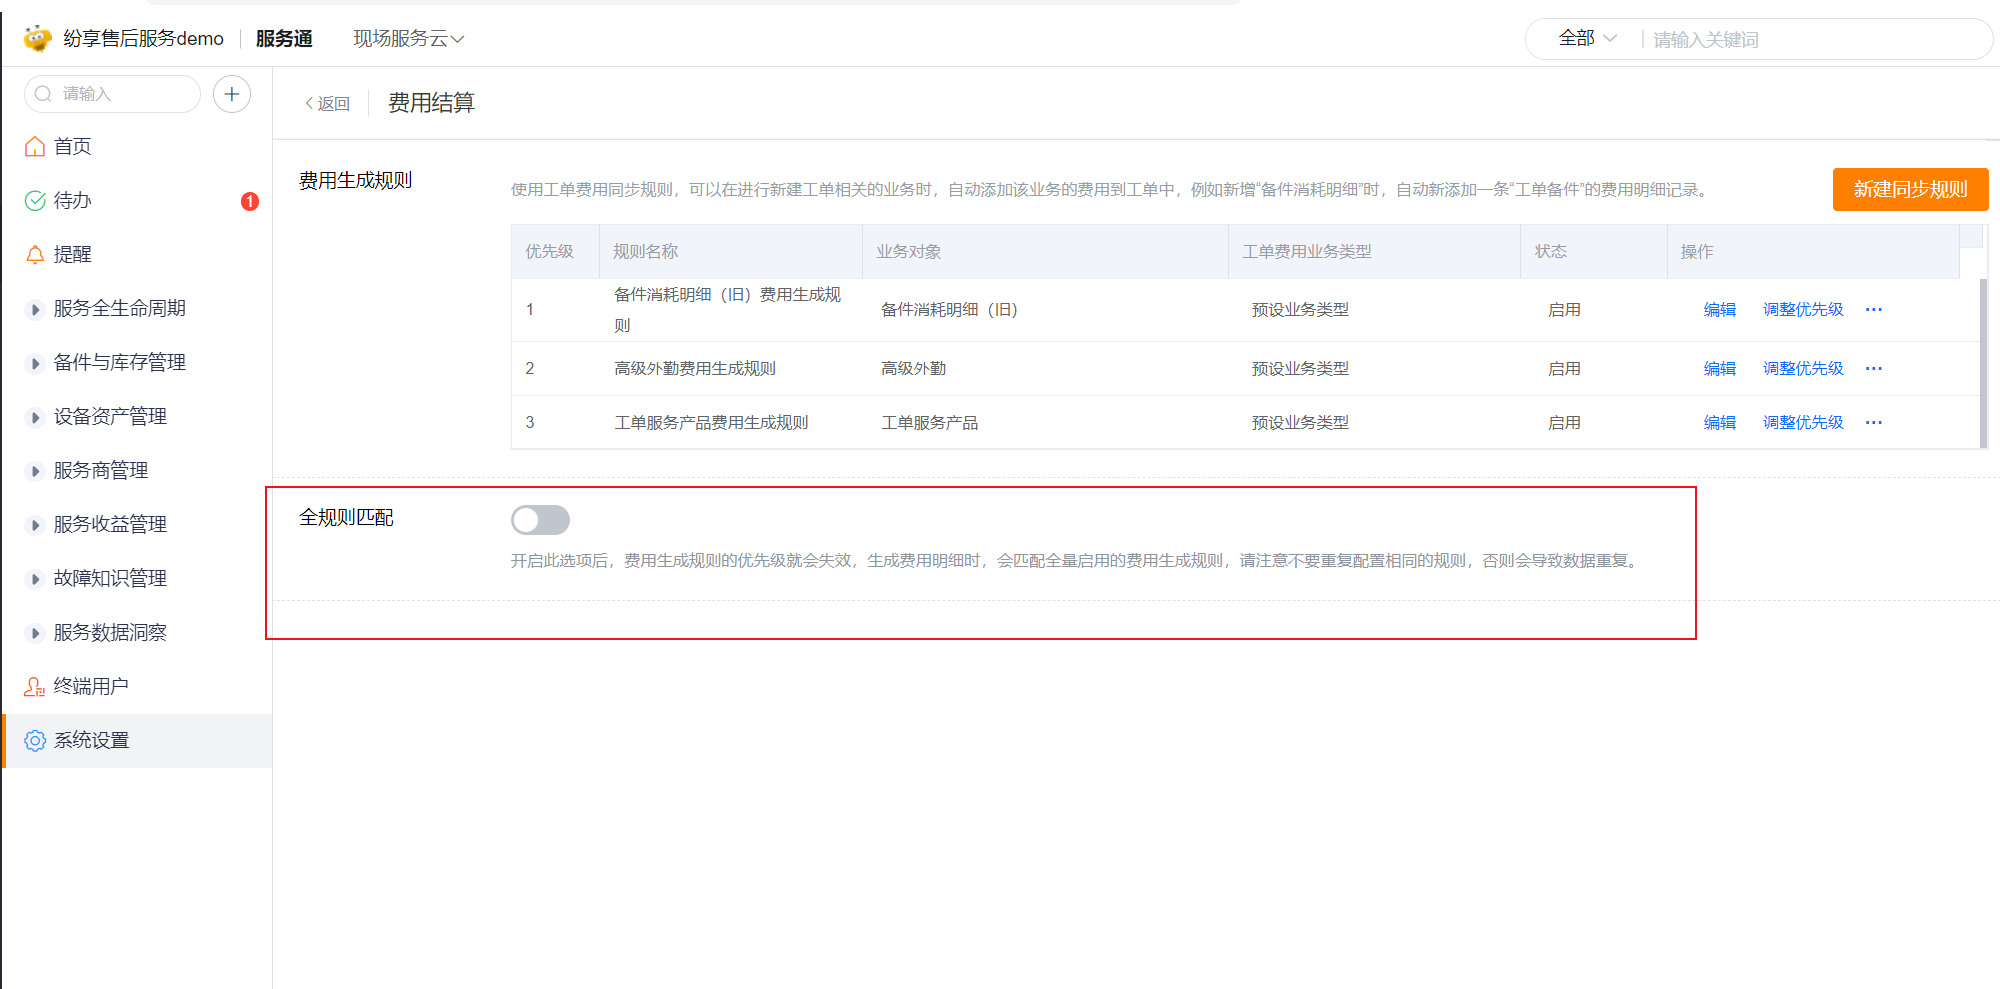Screen dimensions: 2000x989
Task: Click 预设业务类型 in the 高级外勤 row
Action: click(x=1300, y=368)
